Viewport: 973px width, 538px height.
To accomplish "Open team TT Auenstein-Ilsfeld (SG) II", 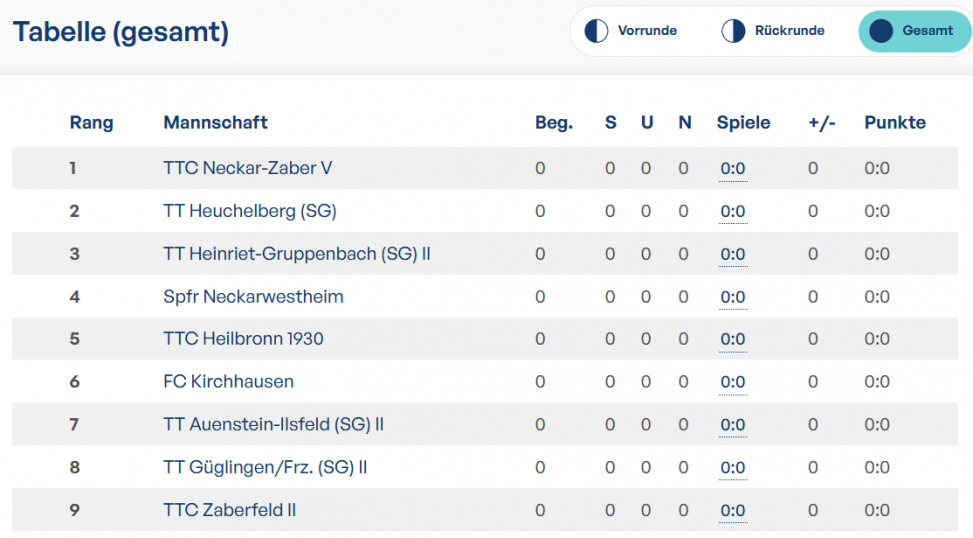I will (274, 424).
